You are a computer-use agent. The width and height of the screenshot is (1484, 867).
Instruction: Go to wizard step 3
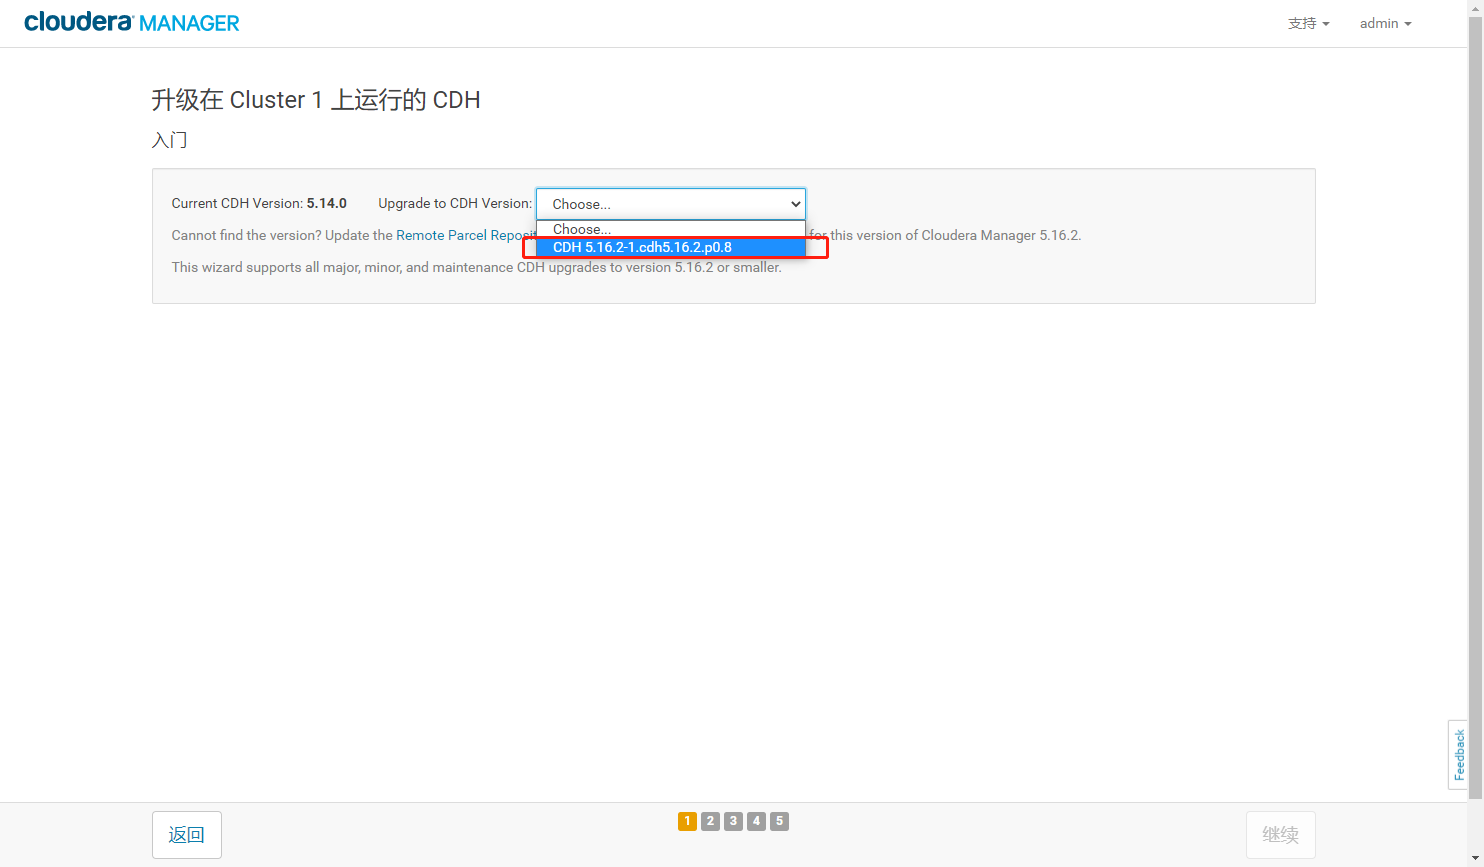pyautogui.click(x=733, y=821)
